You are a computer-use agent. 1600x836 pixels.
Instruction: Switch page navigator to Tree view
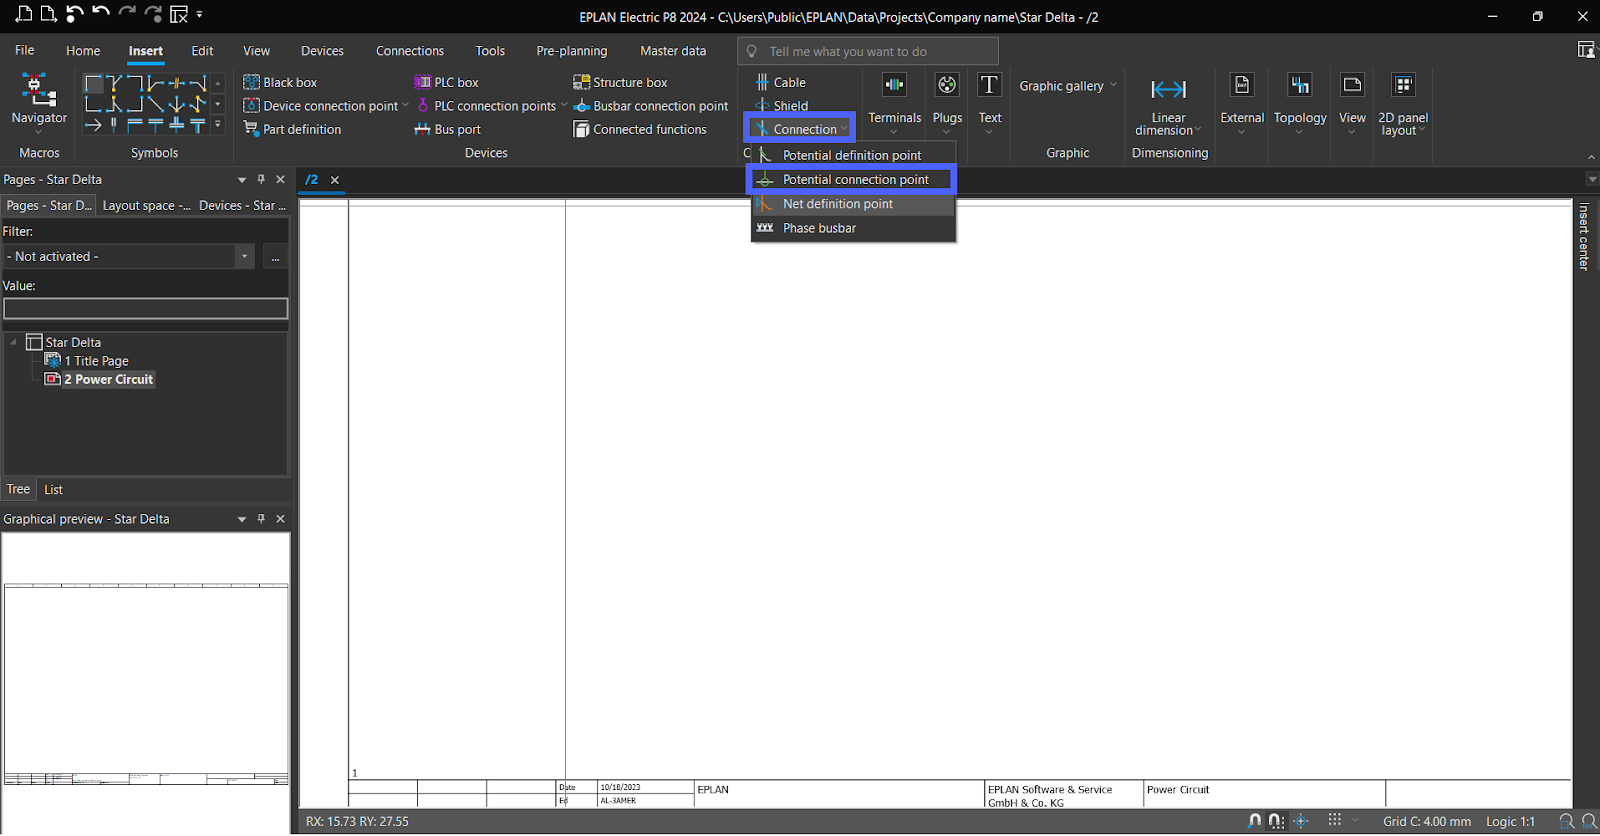tap(18, 489)
